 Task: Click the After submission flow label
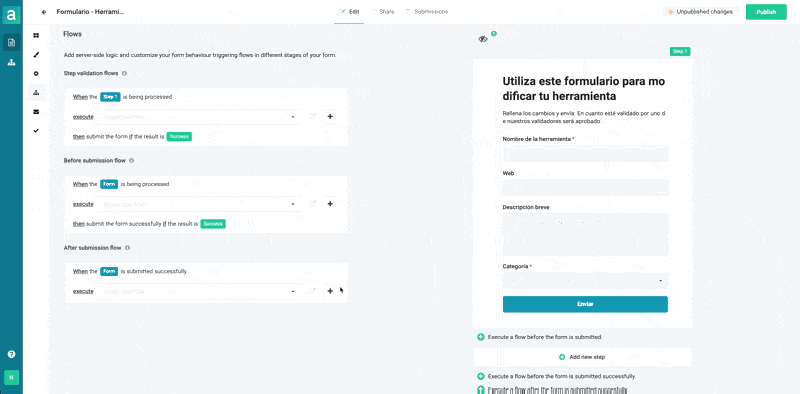coord(92,248)
